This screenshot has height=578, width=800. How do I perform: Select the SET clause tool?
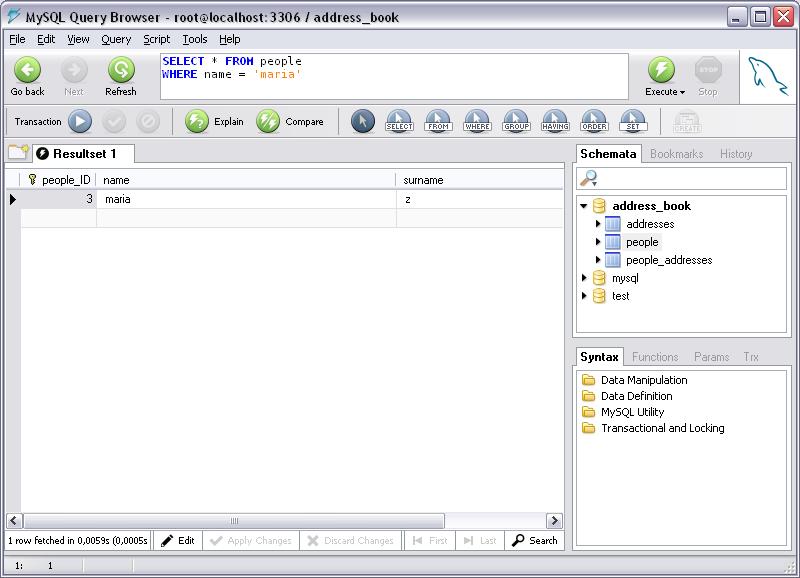[633, 121]
